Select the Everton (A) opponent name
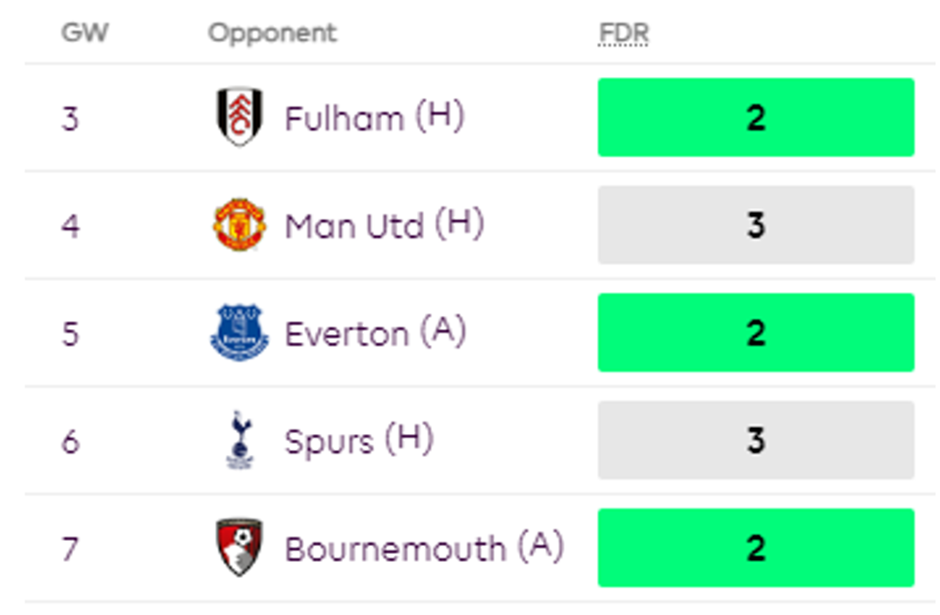Viewport: 940px width, 615px height. (375, 333)
